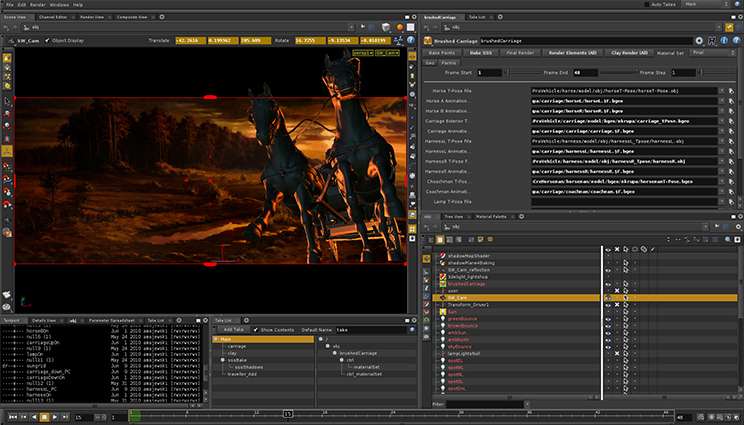Click the Bake Points button
This screenshot has width=744, height=425.
pyautogui.click(x=441, y=53)
